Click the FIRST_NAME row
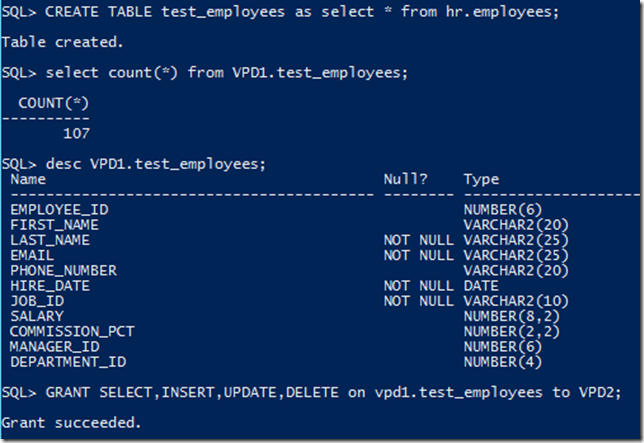644x443 pixels. (x=289, y=225)
